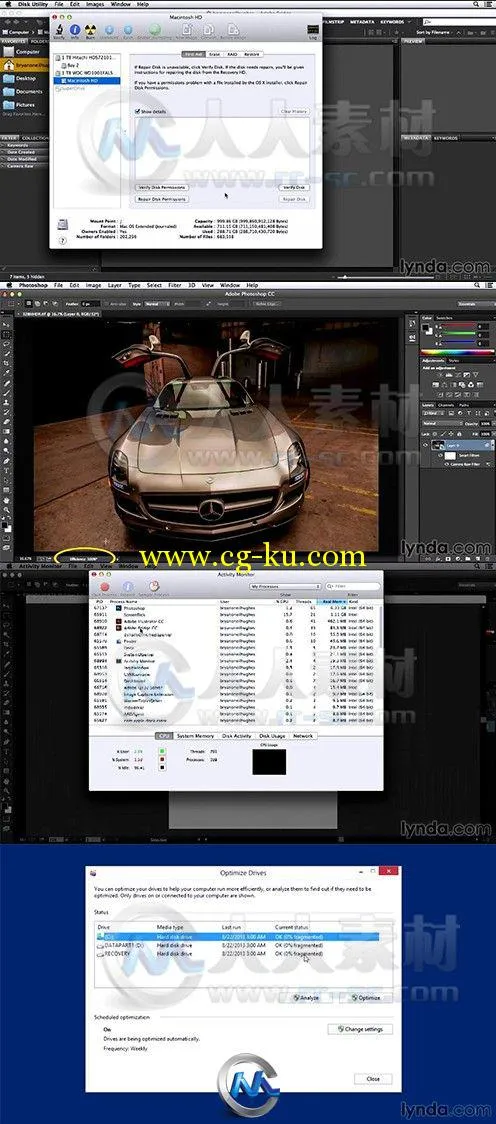Switch to Disk Activity tab in Activity Monitor
The height and width of the screenshot is (1124, 496).
coord(237,736)
